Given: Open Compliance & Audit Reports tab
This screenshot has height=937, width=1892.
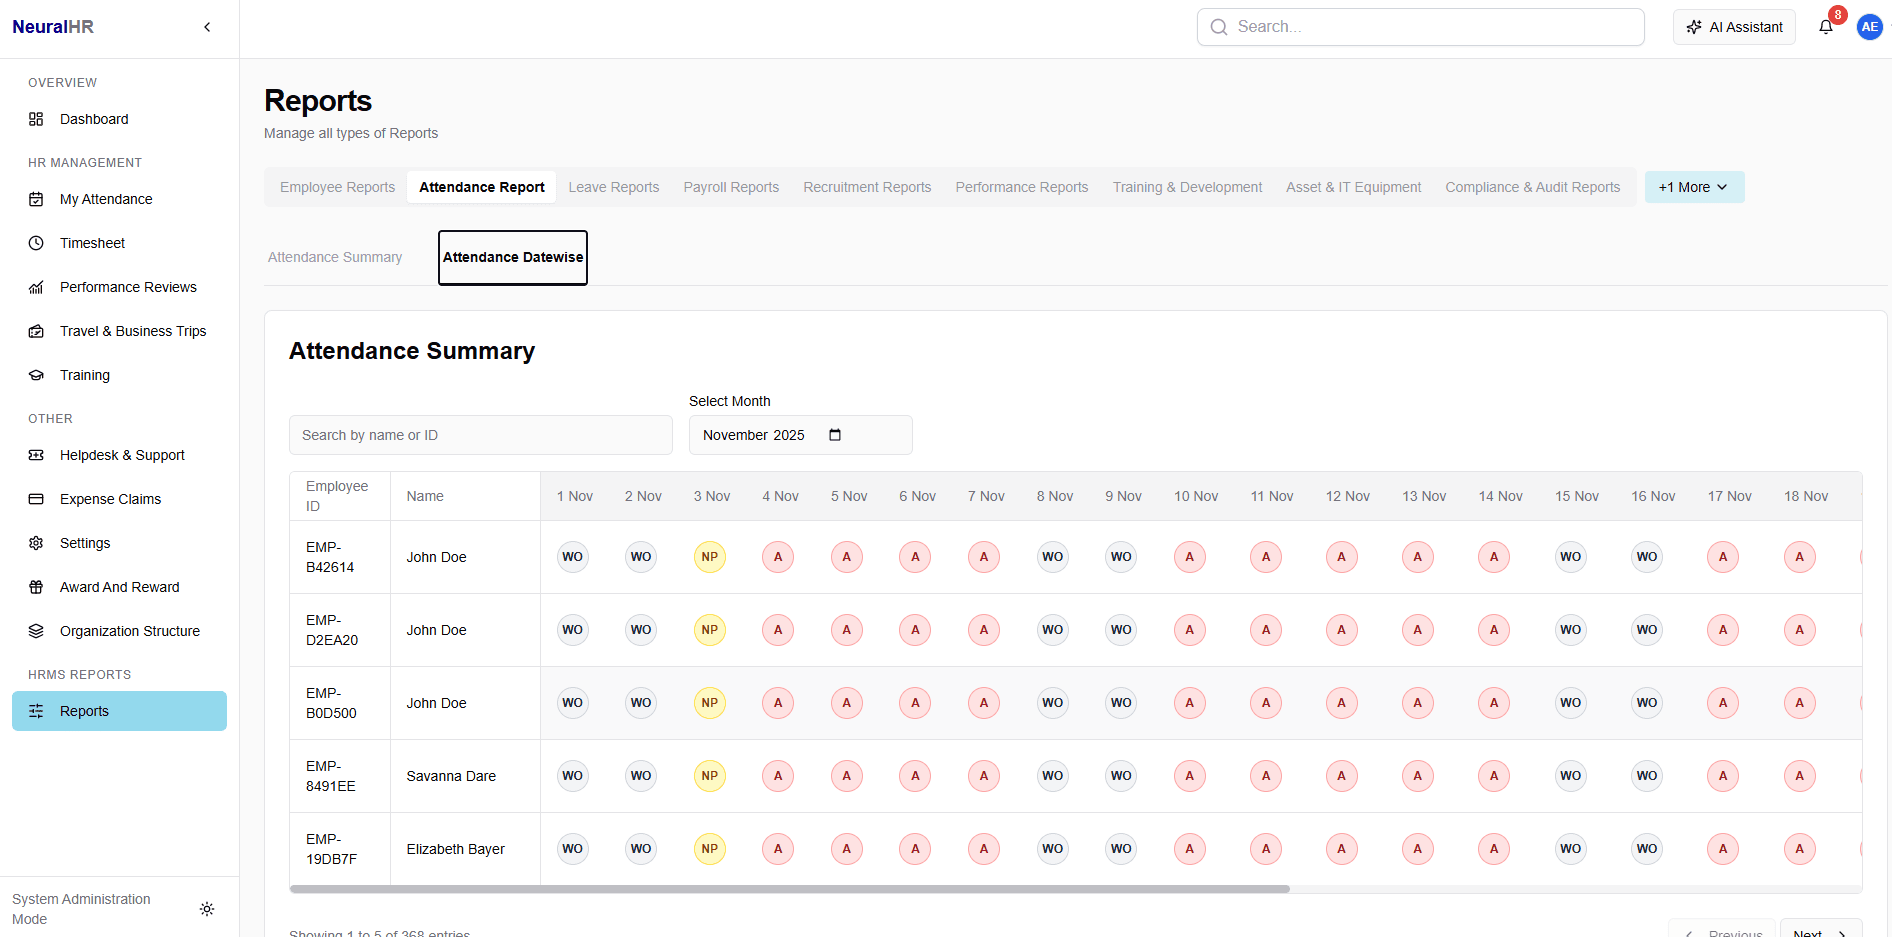Looking at the screenshot, I should click(x=1532, y=187).
